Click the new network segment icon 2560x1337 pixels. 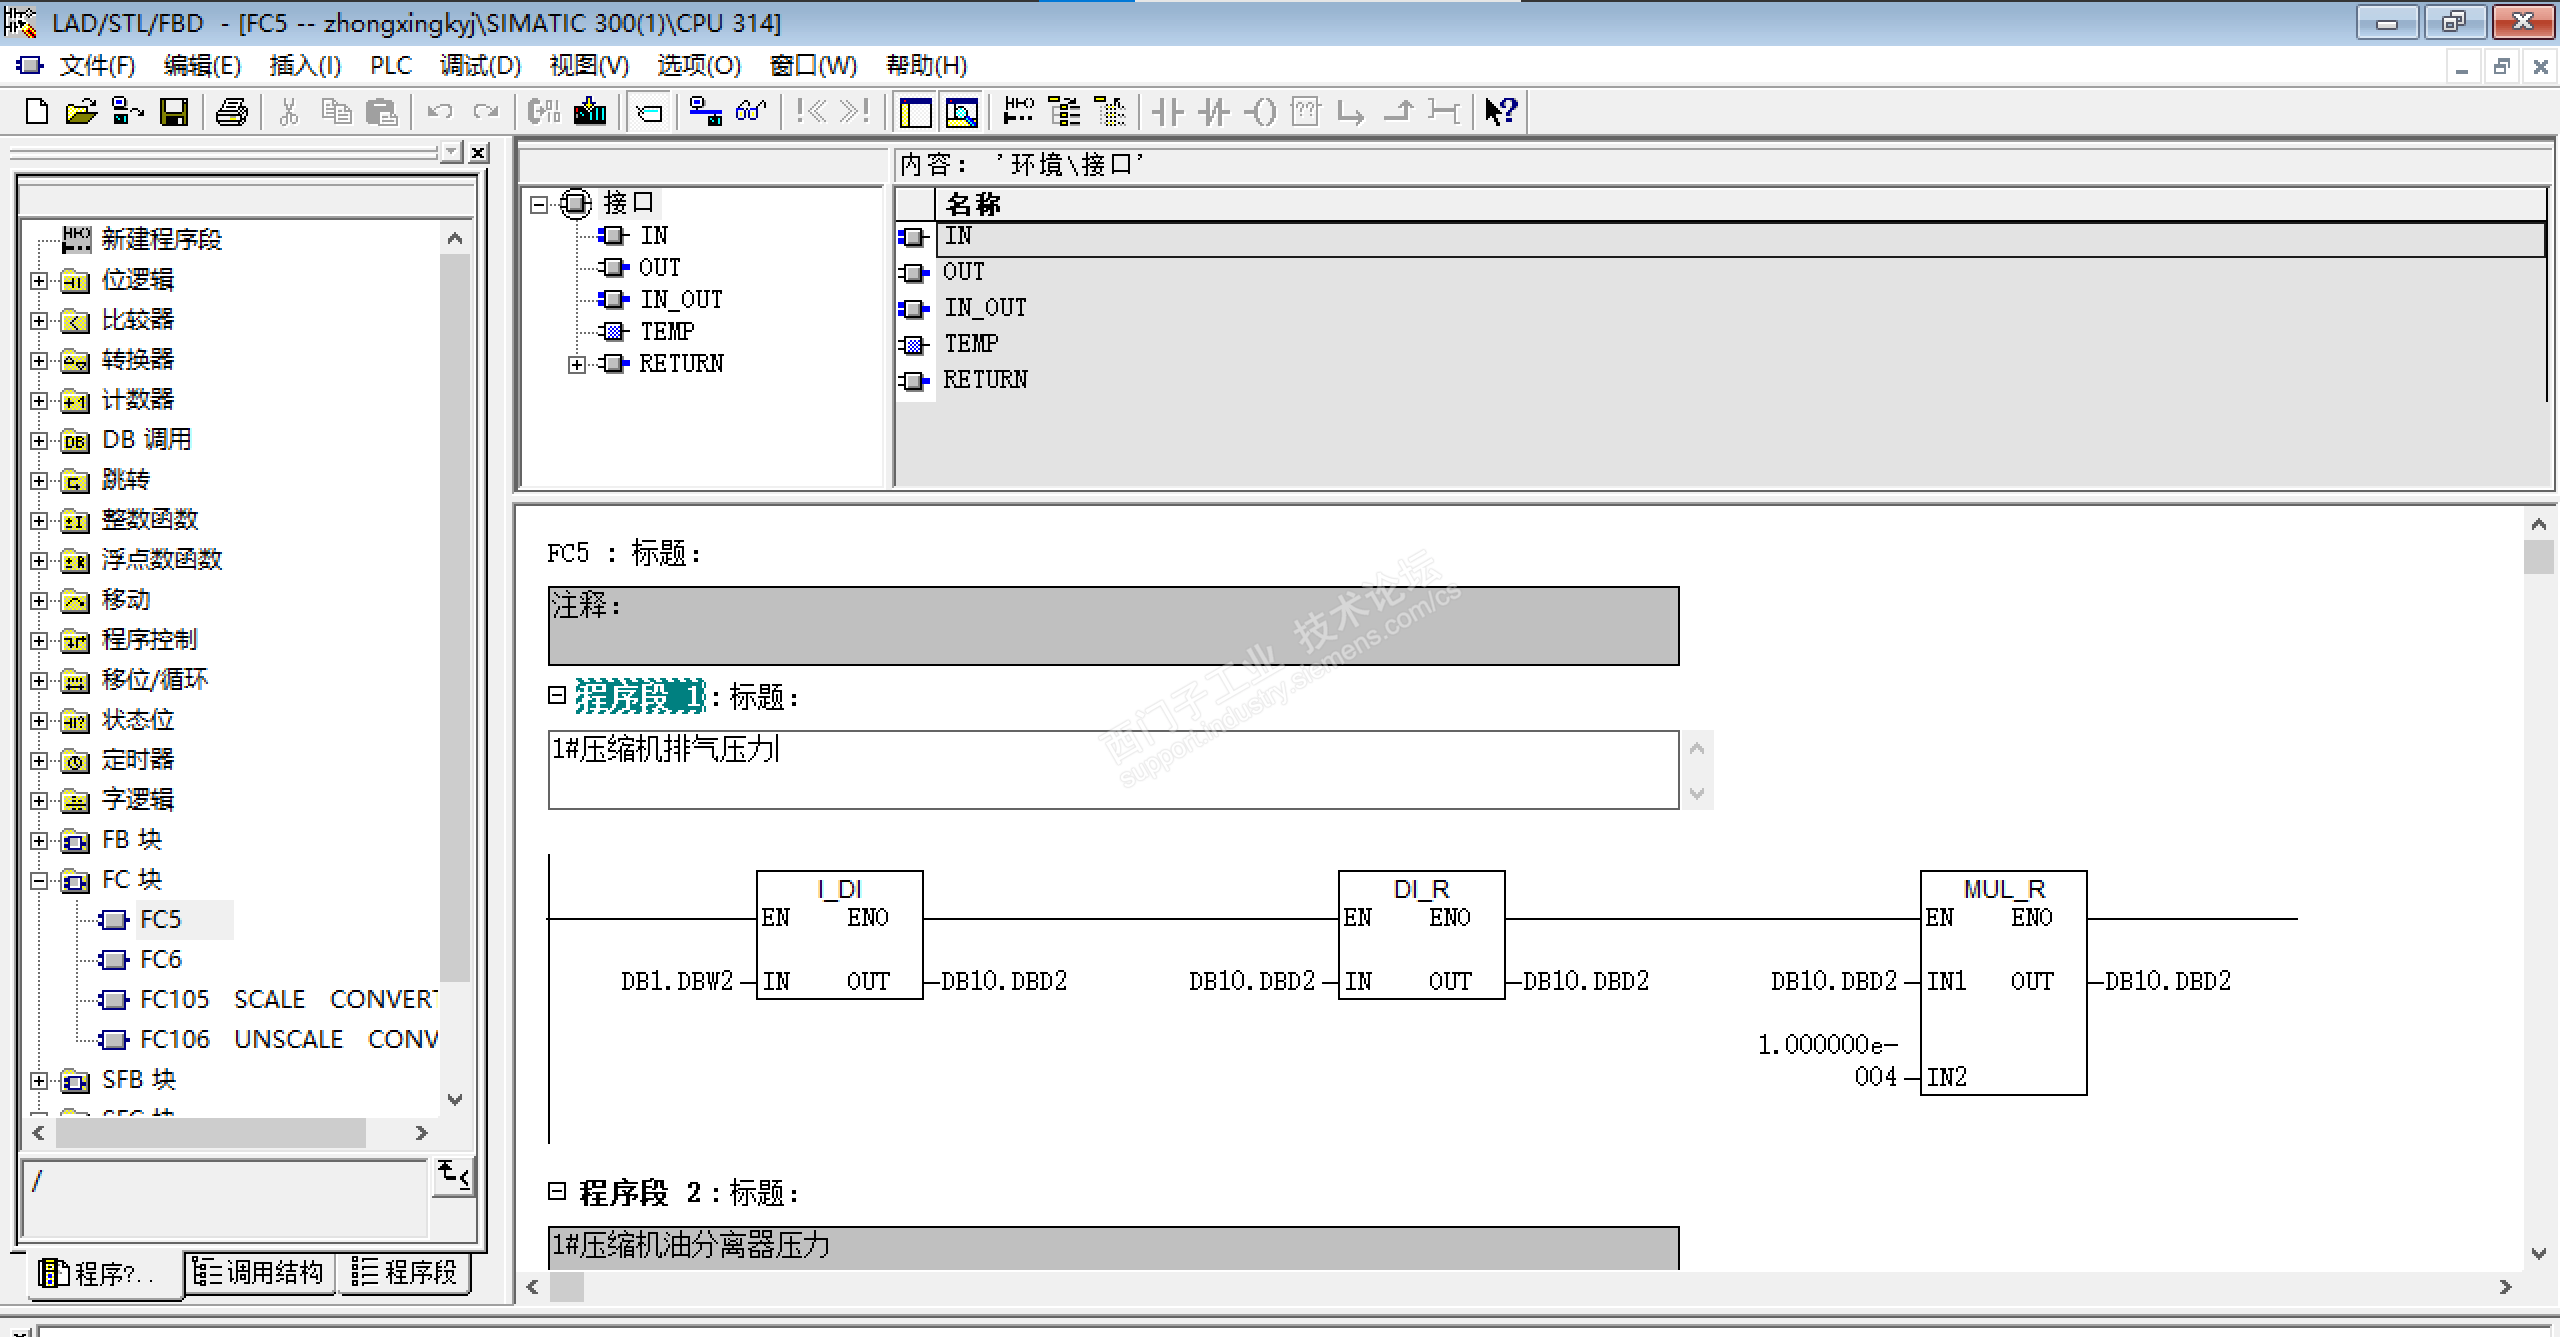pos(1018,111)
